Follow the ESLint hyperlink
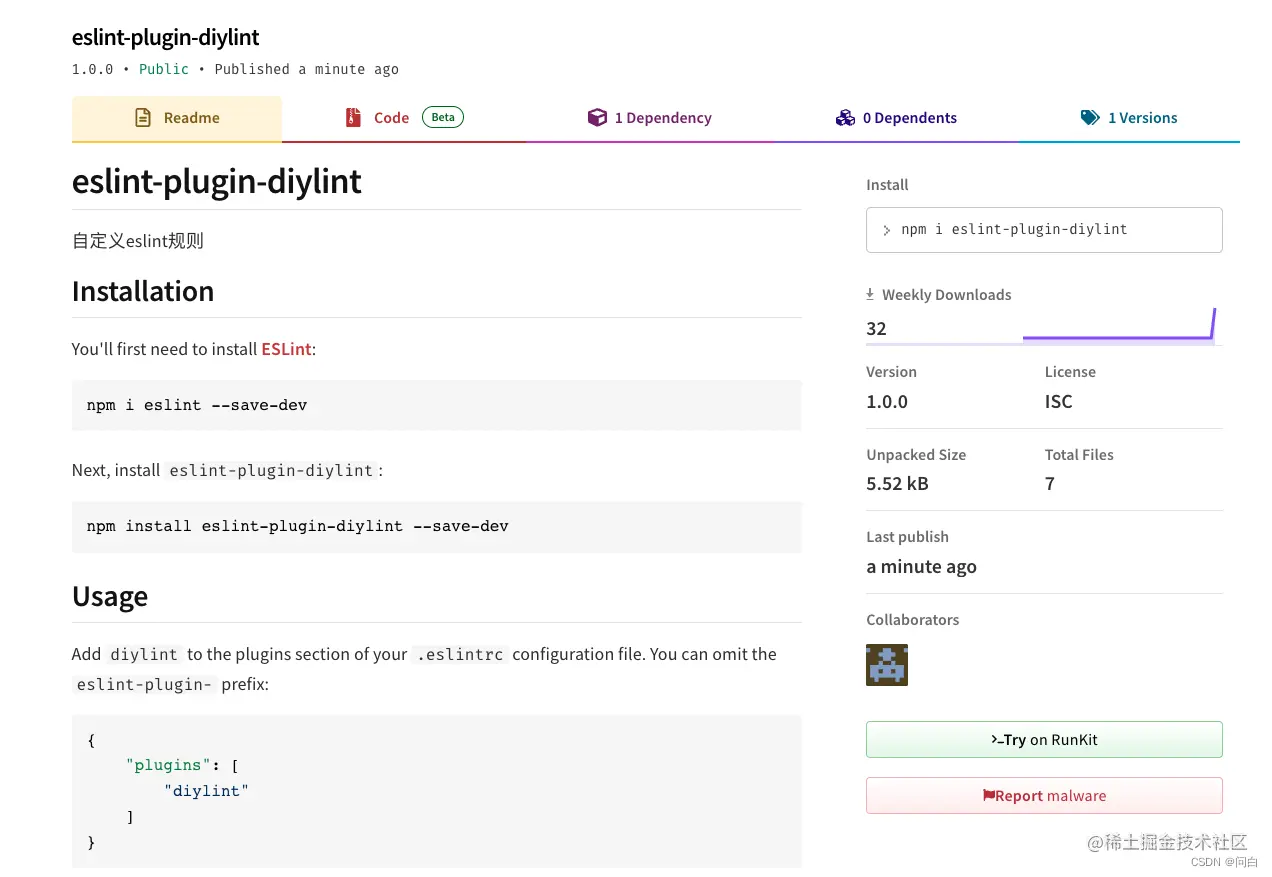The height and width of the screenshot is (877, 1272). click(x=286, y=349)
